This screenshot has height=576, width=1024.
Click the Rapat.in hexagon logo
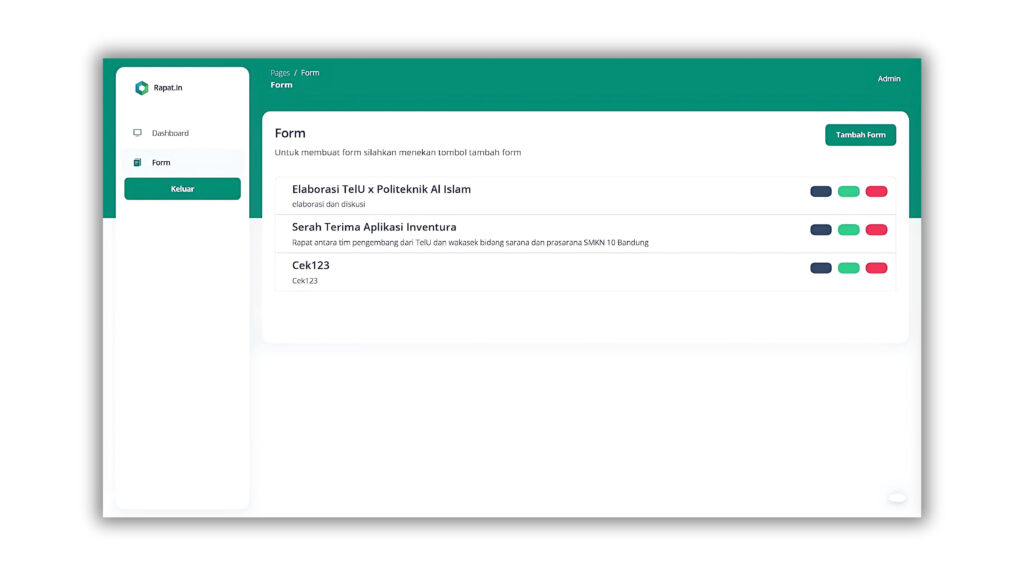[141, 88]
